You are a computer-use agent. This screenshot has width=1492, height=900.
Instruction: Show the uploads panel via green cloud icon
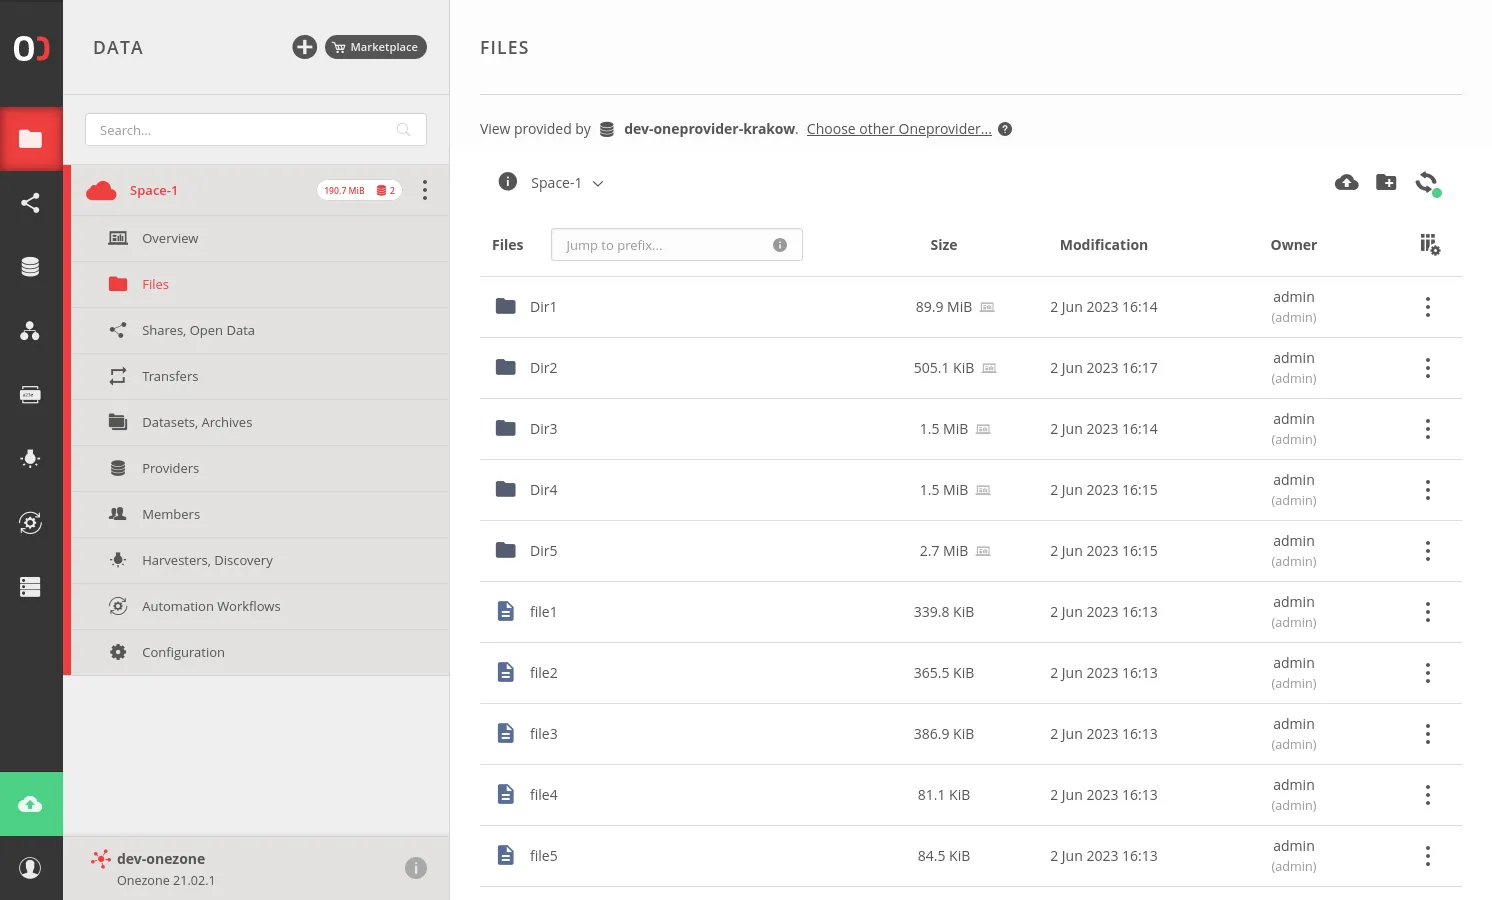tap(31, 803)
